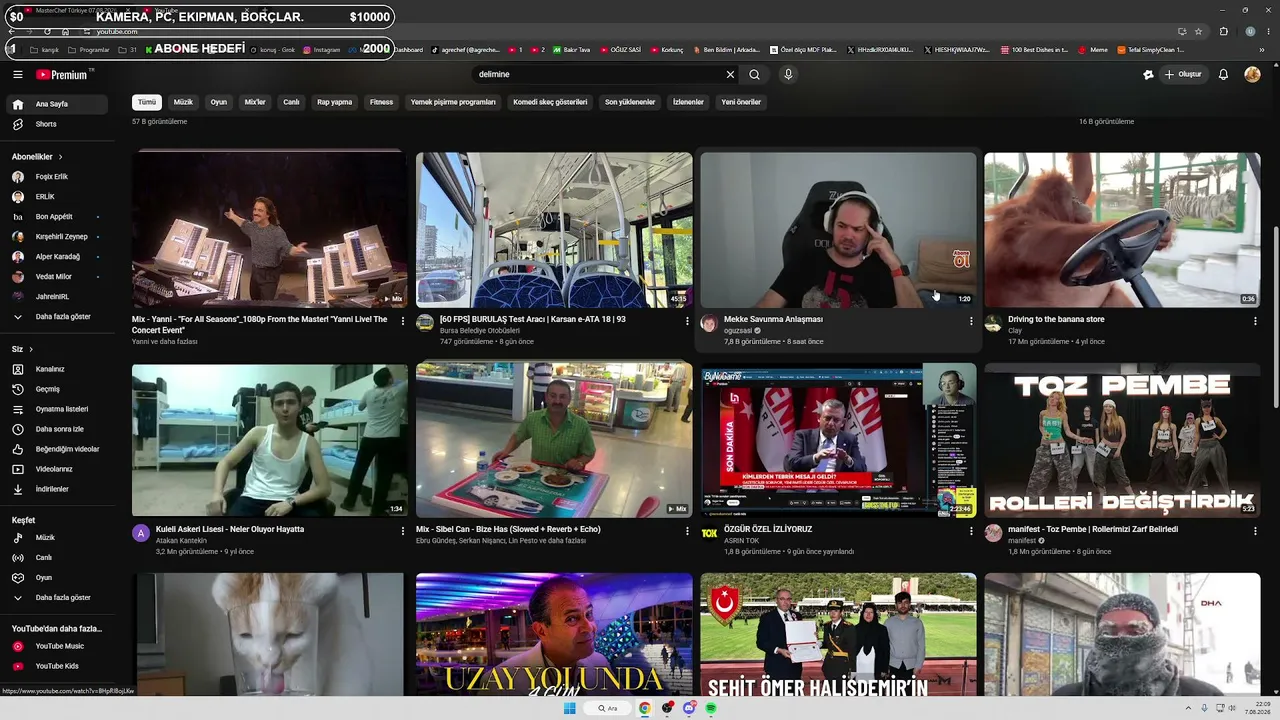Open İndirilenler downloads
Viewport: 1280px width, 720px height.
(x=57, y=489)
